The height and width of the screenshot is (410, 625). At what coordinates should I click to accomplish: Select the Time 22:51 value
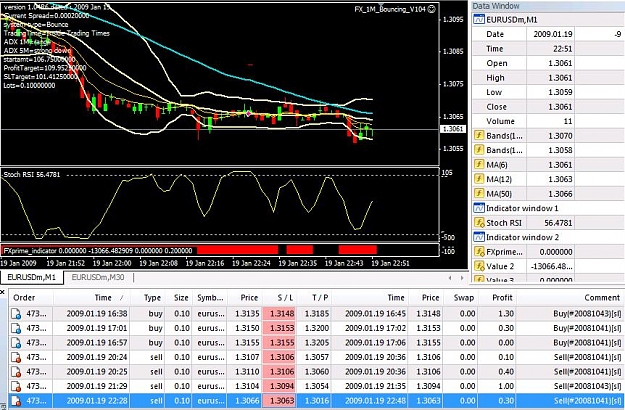[562, 49]
